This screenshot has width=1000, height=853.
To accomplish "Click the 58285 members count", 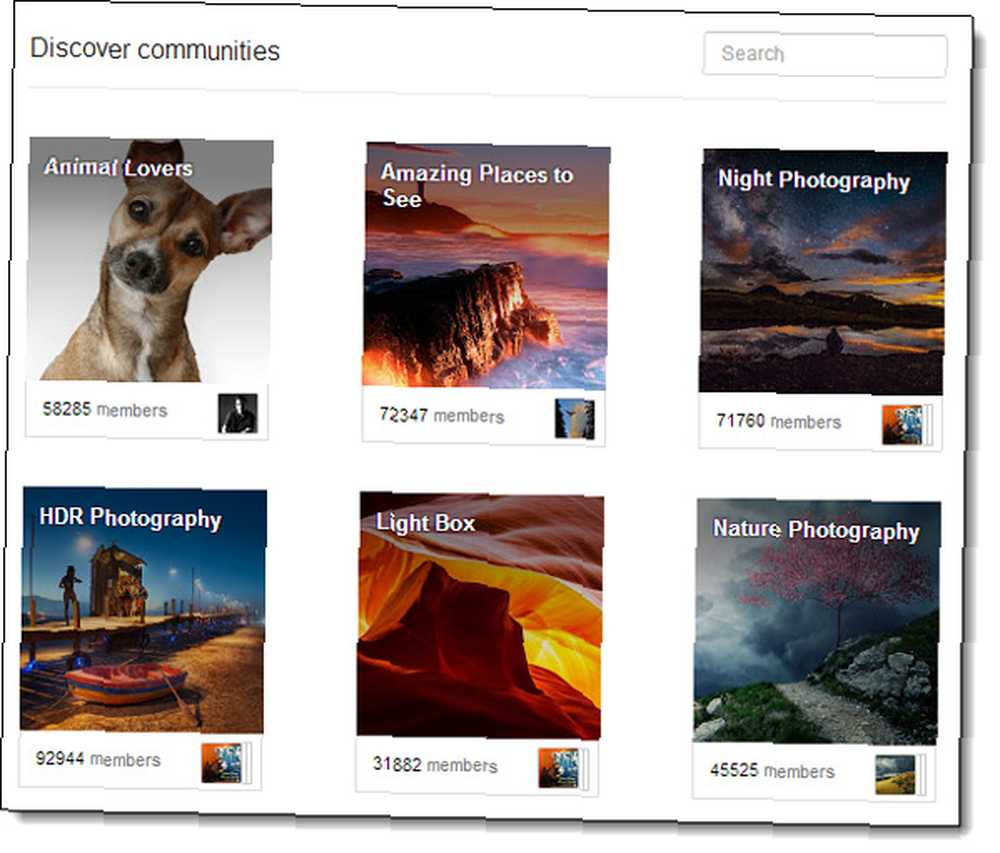I will click(x=105, y=409).
